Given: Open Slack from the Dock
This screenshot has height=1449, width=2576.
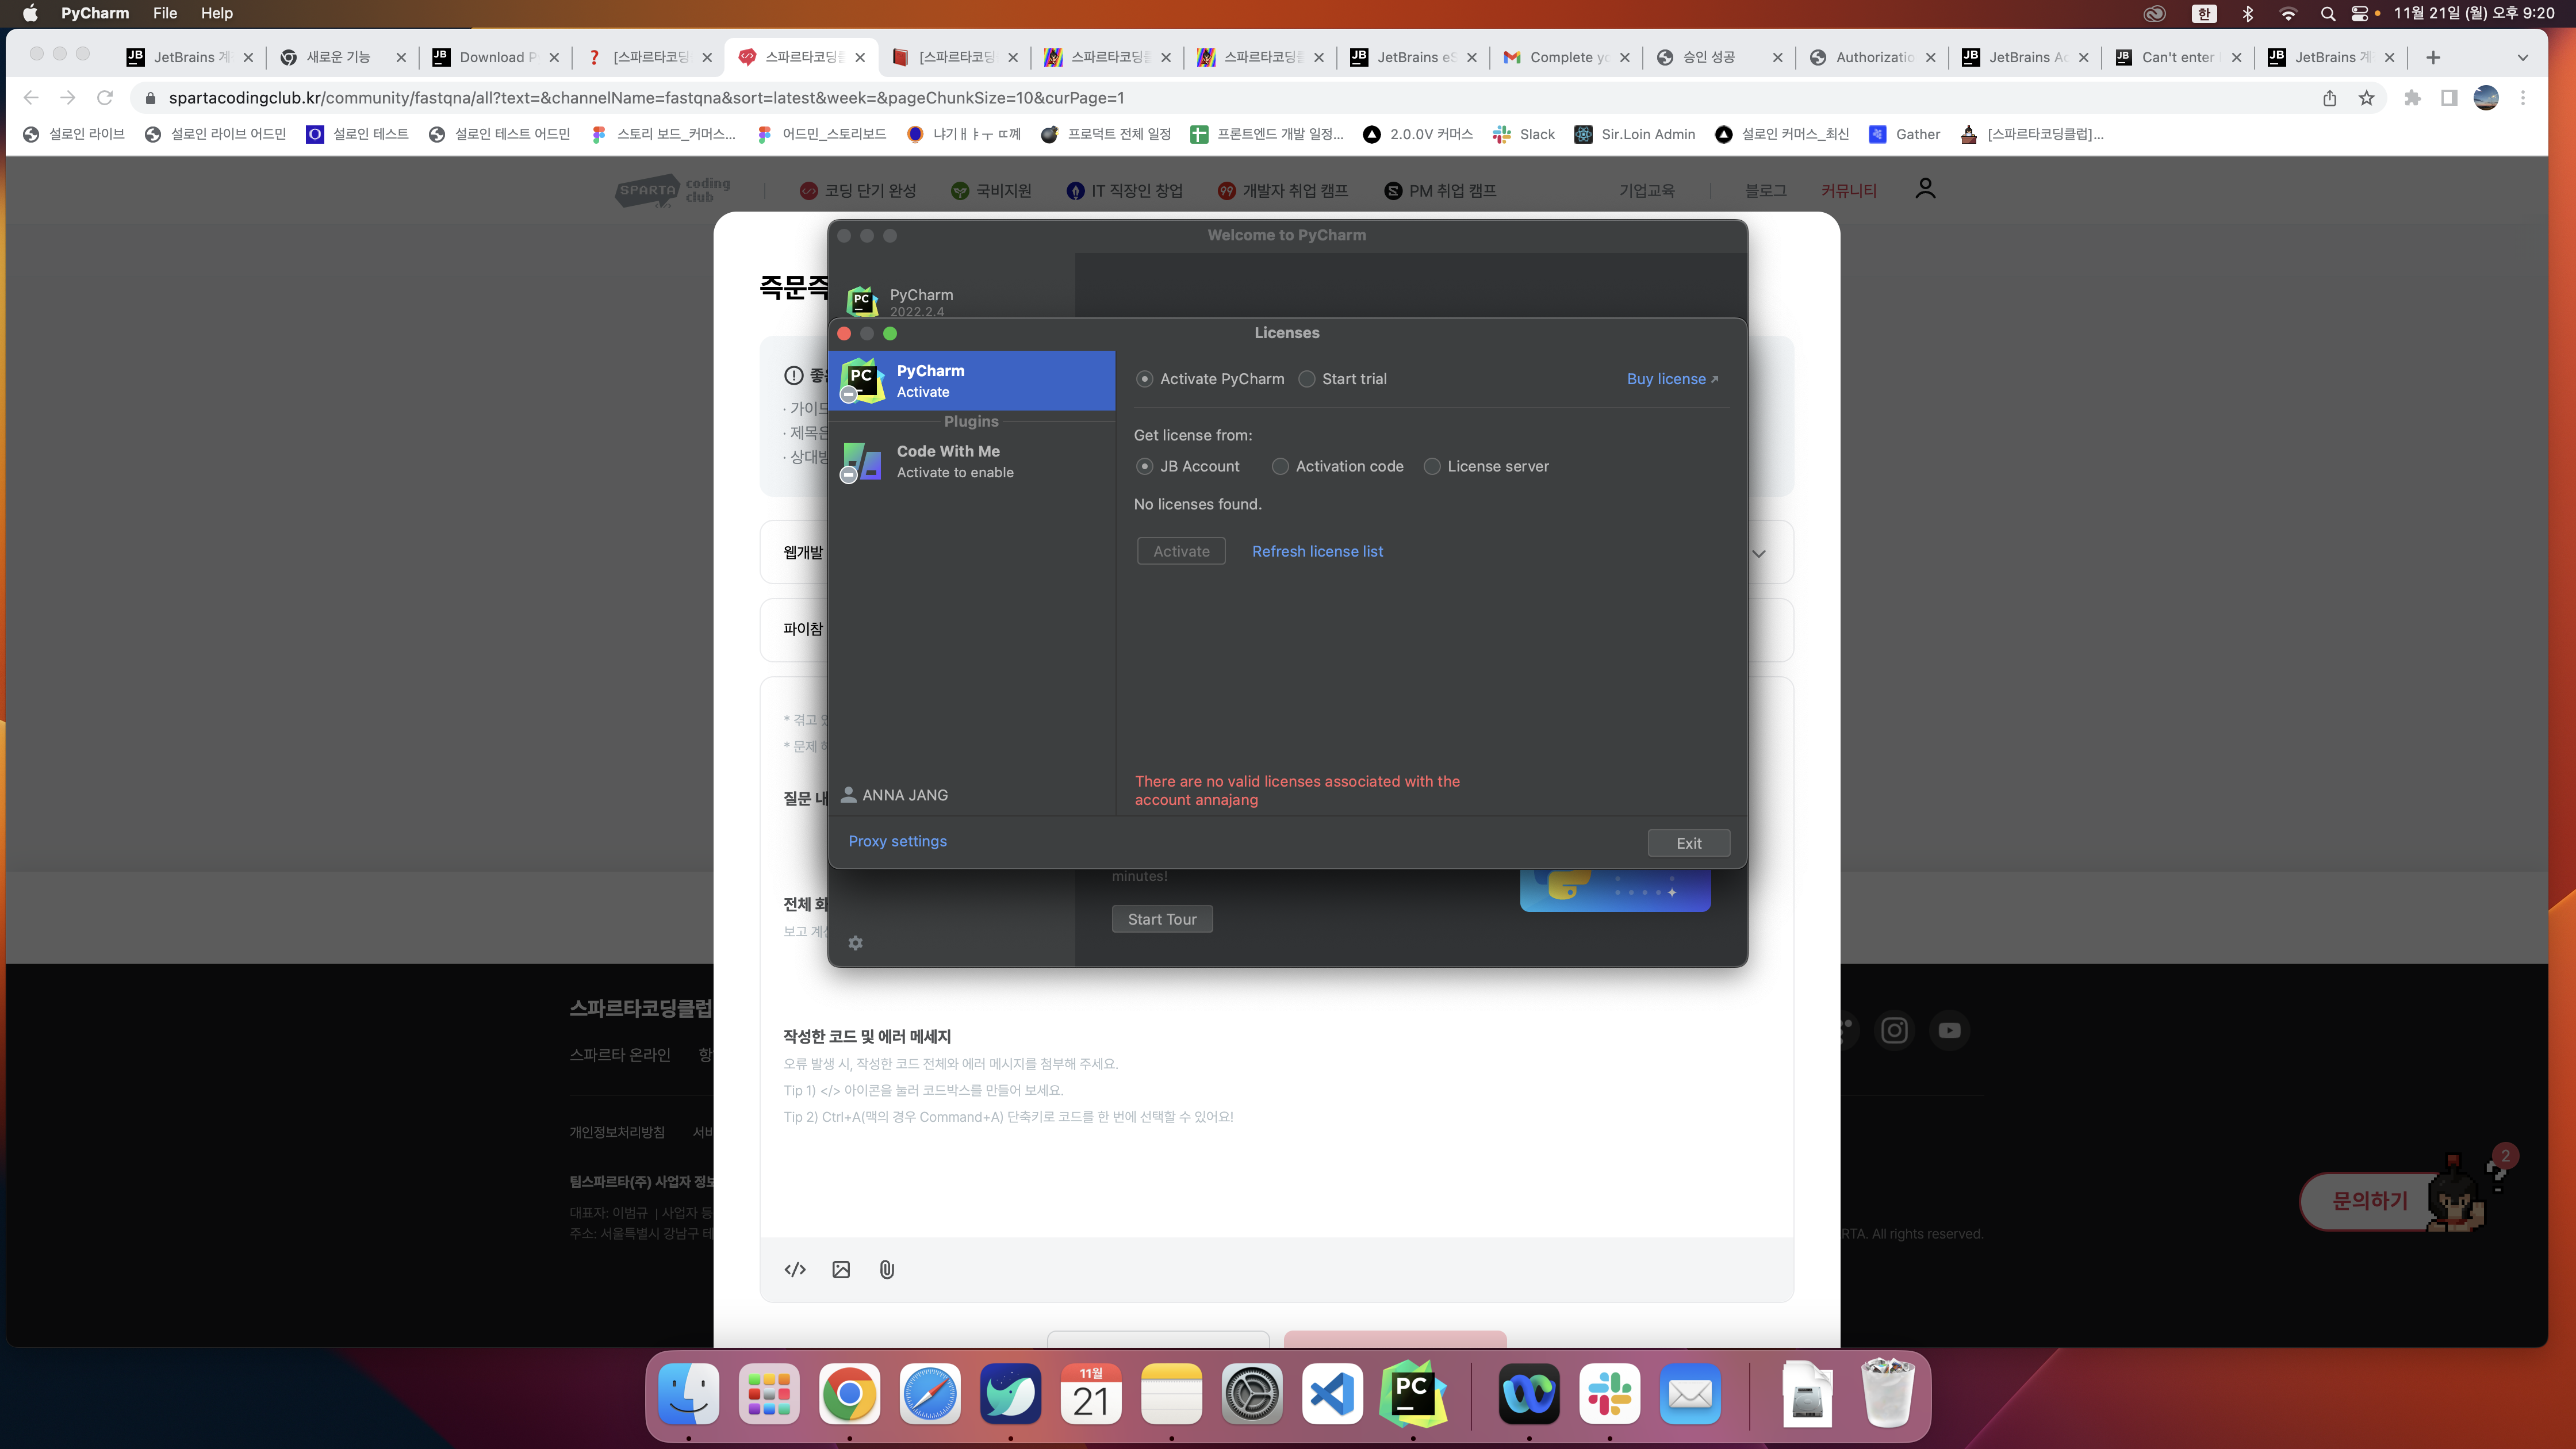Looking at the screenshot, I should coord(1610,1393).
